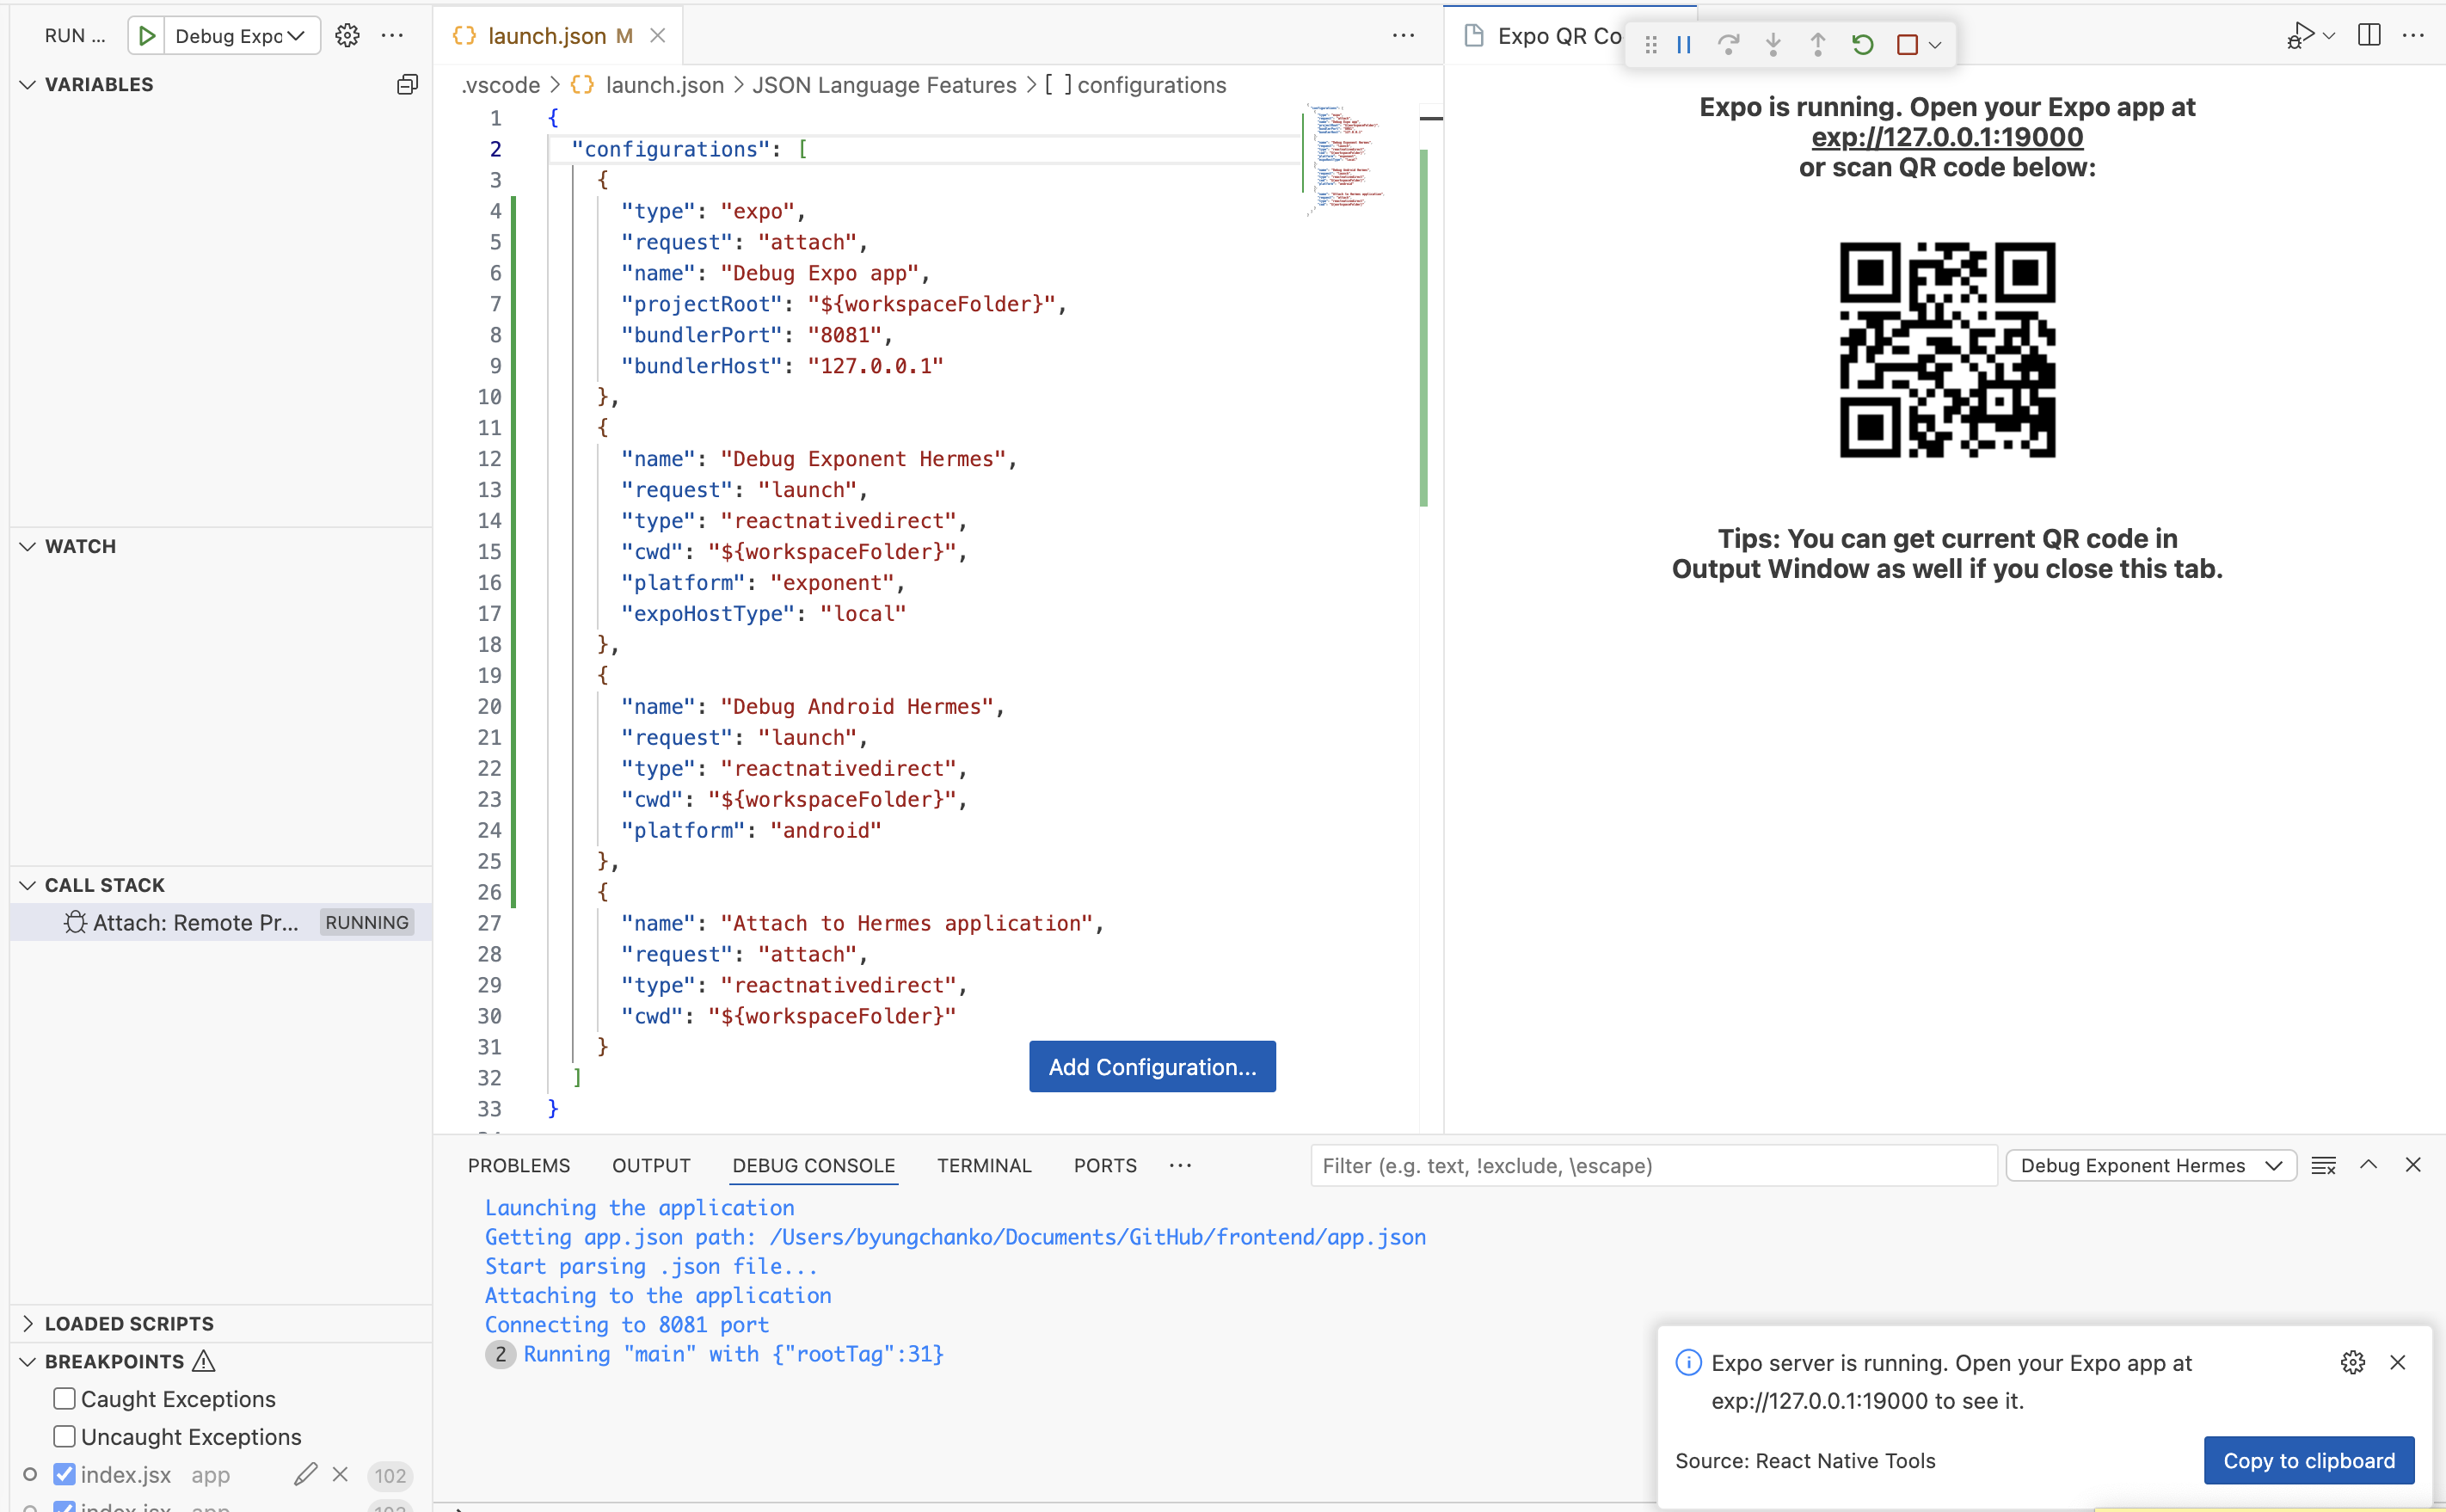Click the Step Into debug icon

1773,45
